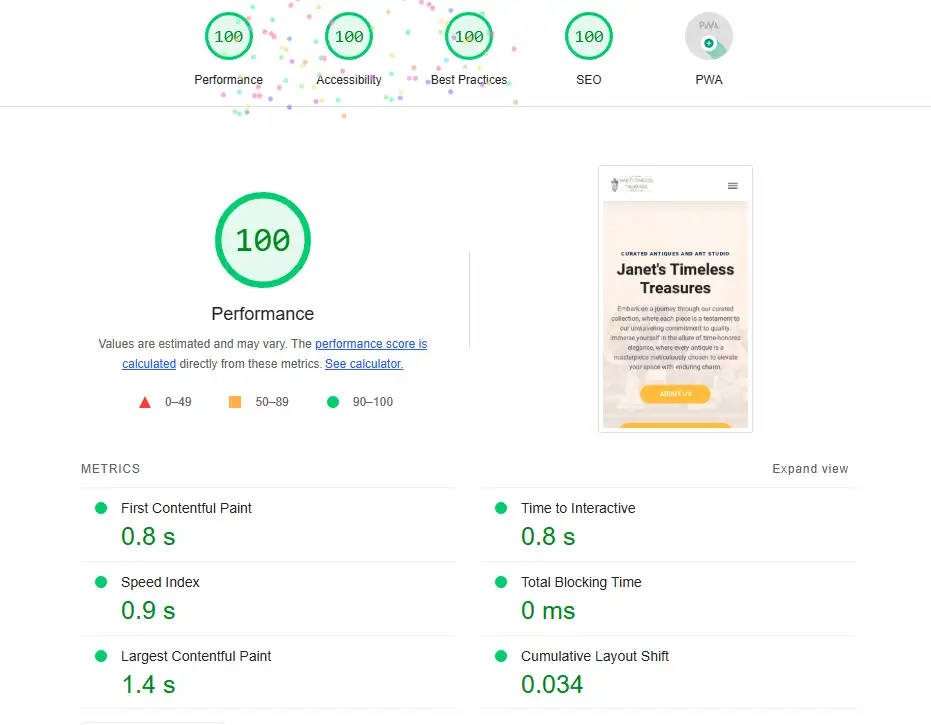
Task: Click the PWA badge icon
Action: (x=708, y=36)
